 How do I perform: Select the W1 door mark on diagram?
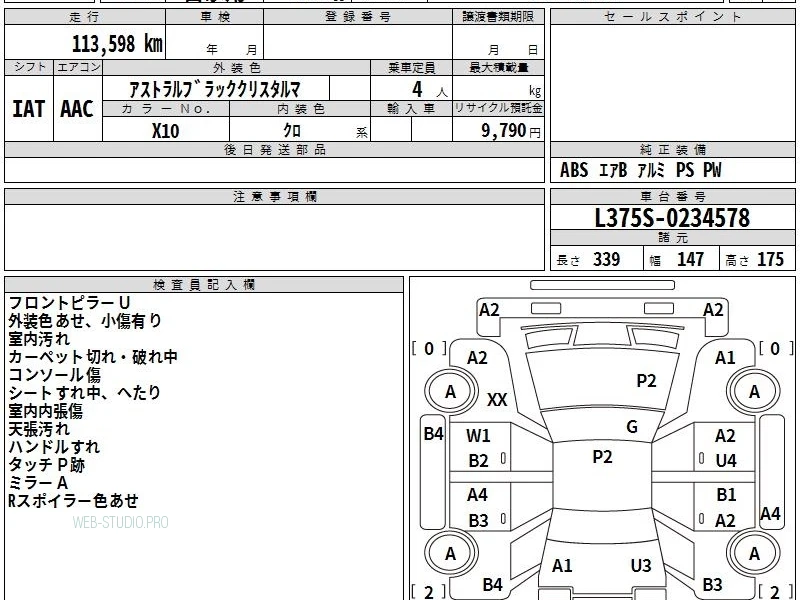tap(478, 436)
